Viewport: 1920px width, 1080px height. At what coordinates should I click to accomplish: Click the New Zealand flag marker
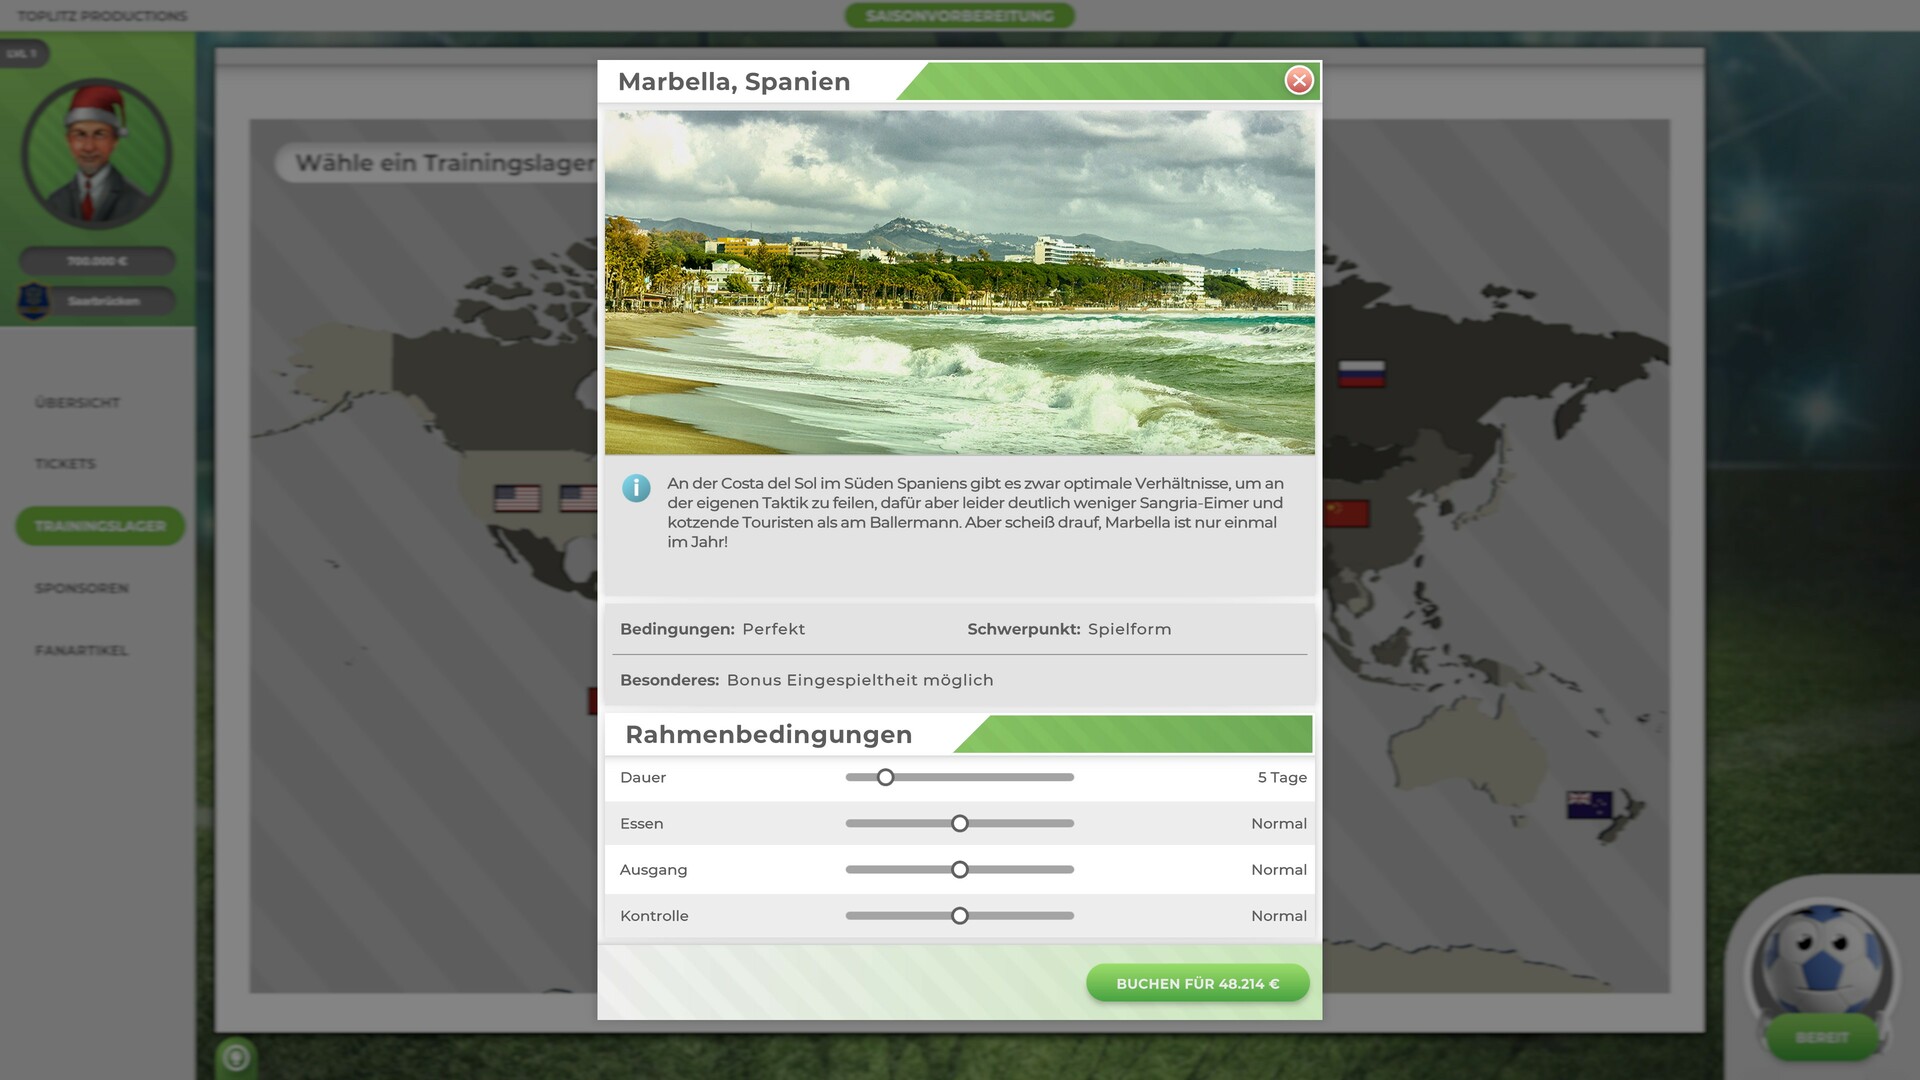tap(1588, 804)
